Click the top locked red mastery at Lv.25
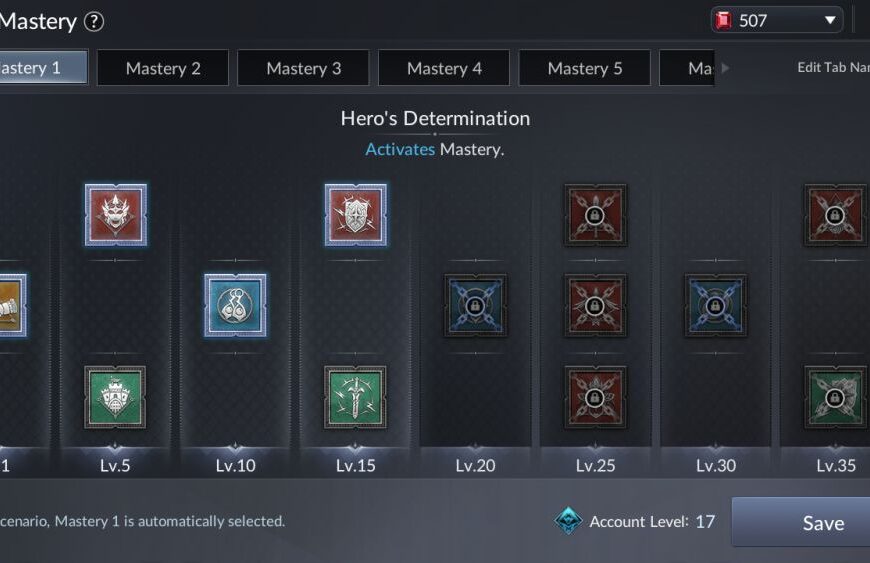Viewport: 870px width, 563px height. (595, 215)
